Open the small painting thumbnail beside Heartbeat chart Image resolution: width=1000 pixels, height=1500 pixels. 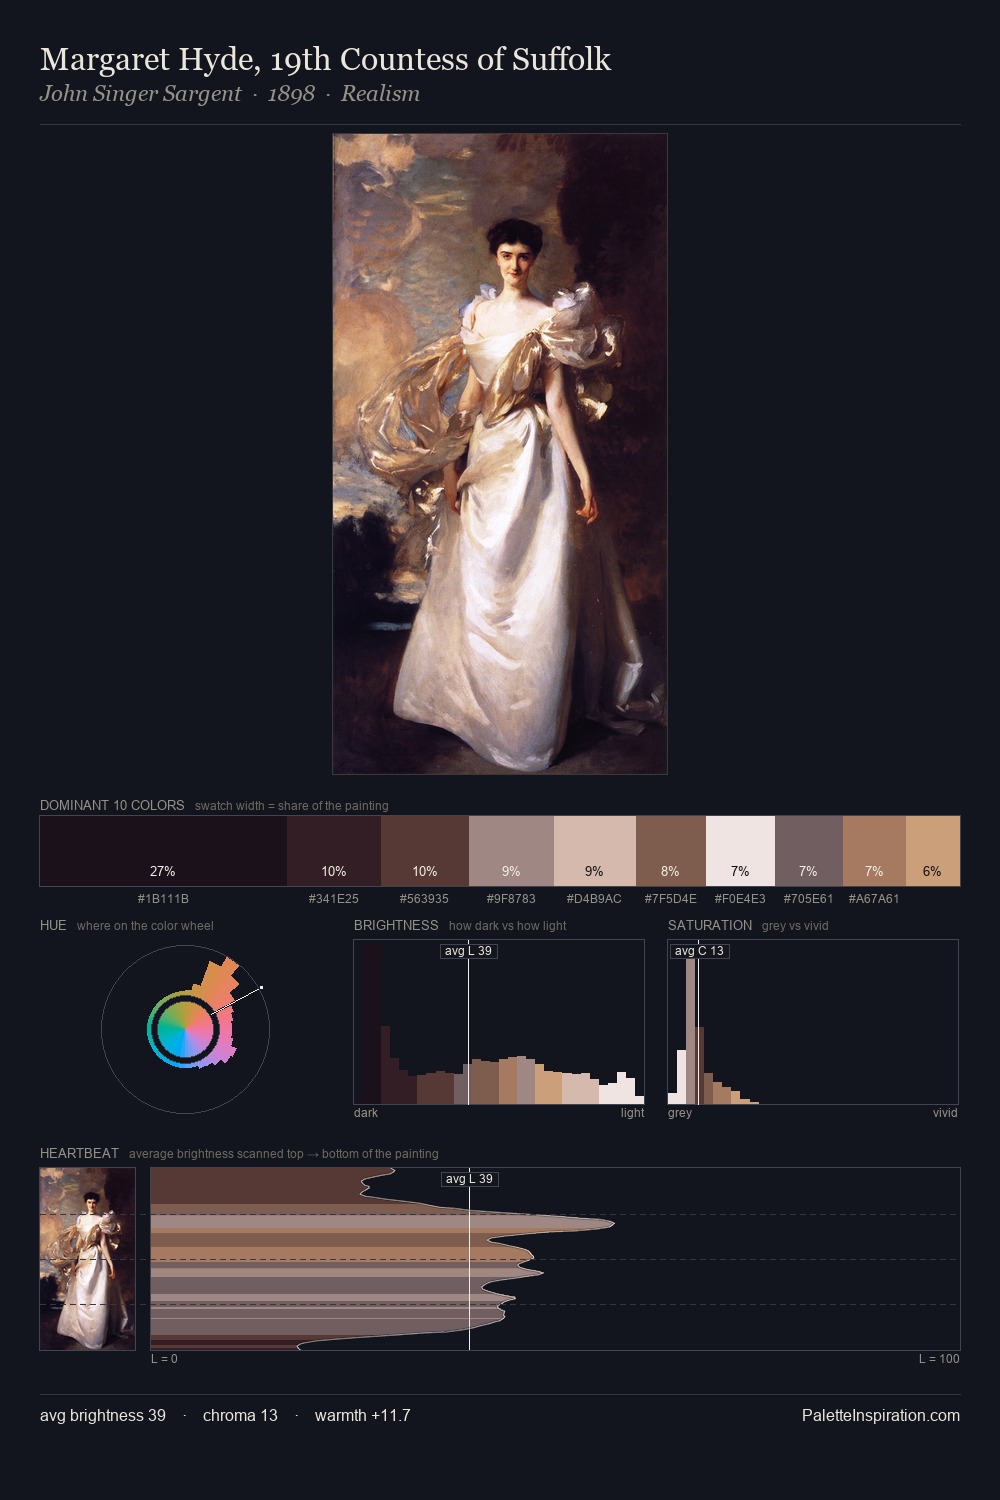click(87, 1259)
